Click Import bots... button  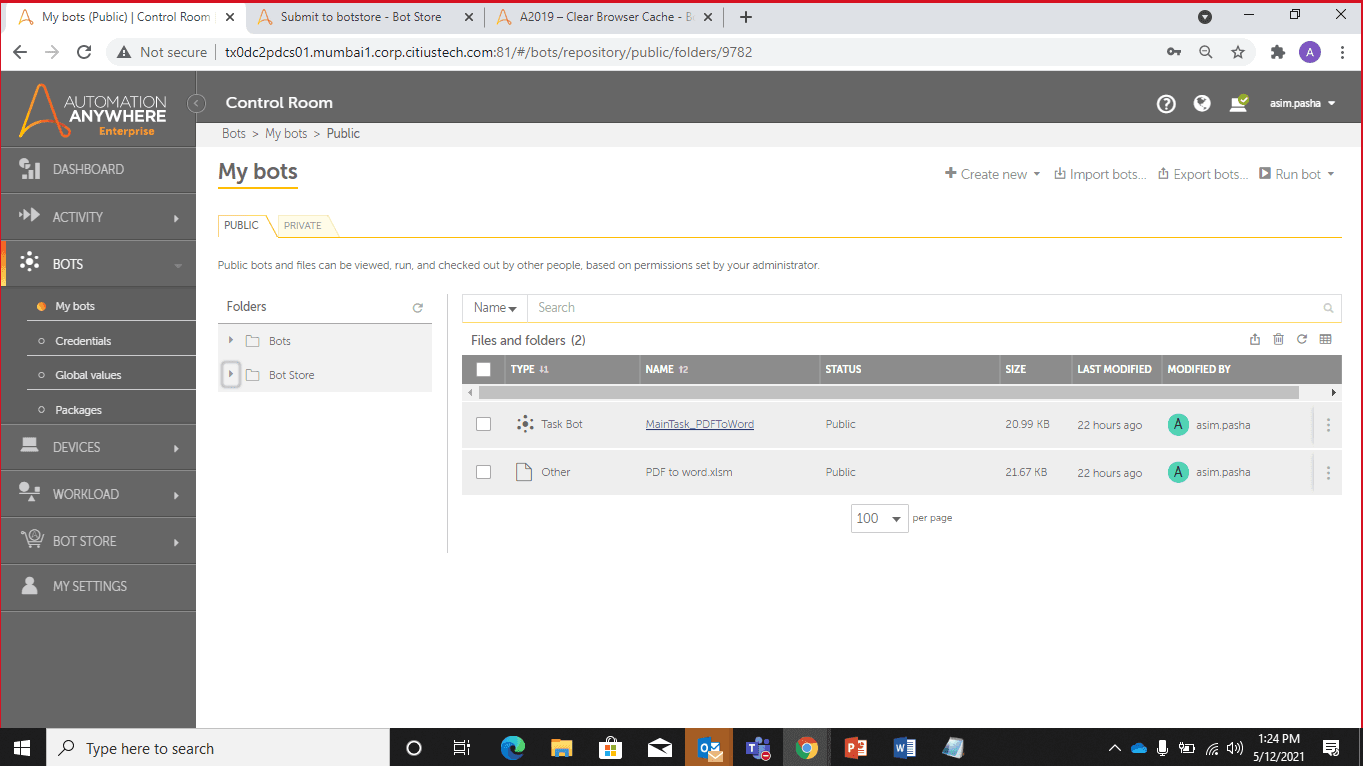1100,174
